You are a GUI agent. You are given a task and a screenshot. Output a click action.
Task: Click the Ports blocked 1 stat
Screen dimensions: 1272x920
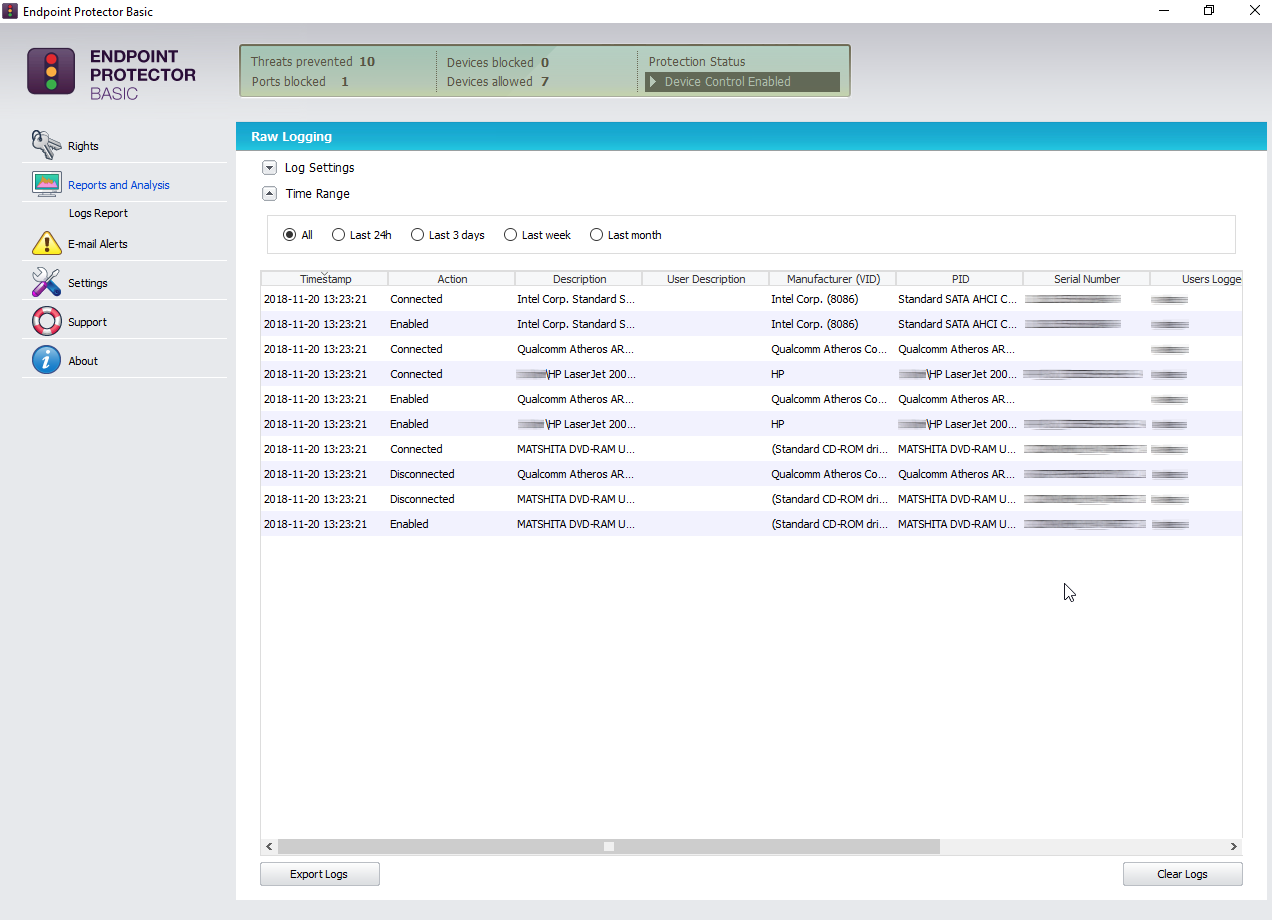(x=300, y=82)
